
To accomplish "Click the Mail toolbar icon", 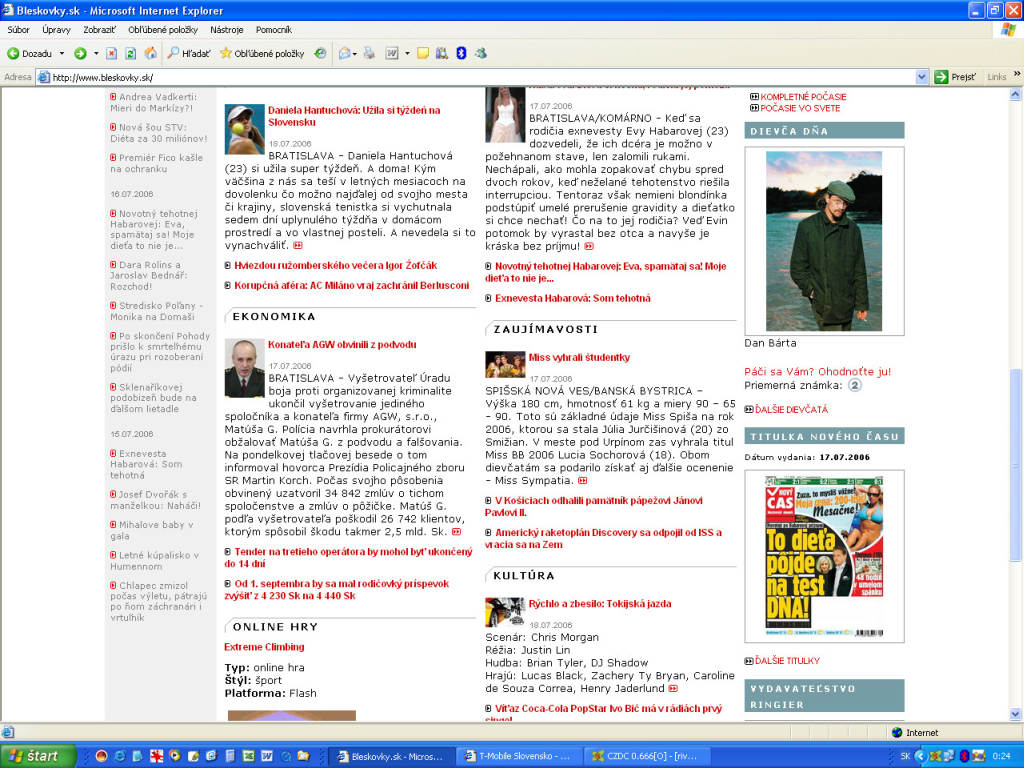I will pyautogui.click(x=344, y=54).
